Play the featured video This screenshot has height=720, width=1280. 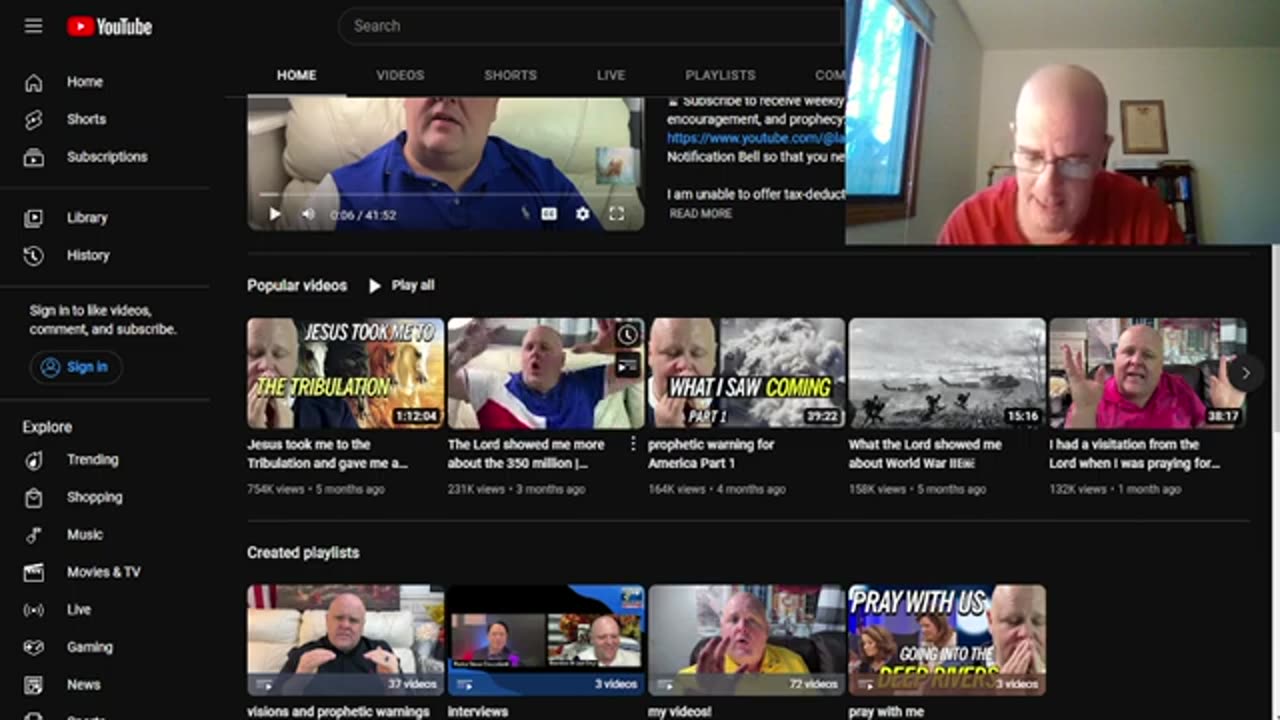(275, 214)
